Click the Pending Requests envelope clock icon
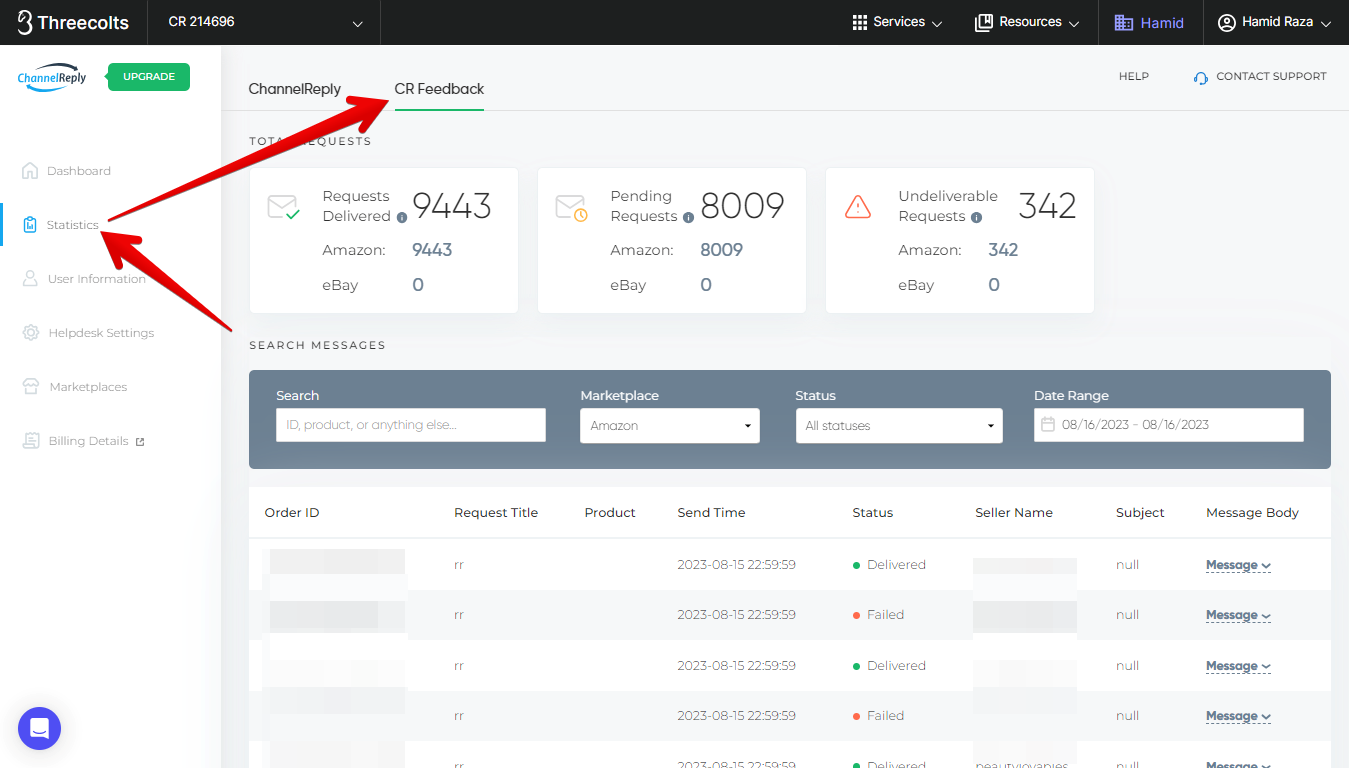This screenshot has width=1349, height=768. (571, 207)
